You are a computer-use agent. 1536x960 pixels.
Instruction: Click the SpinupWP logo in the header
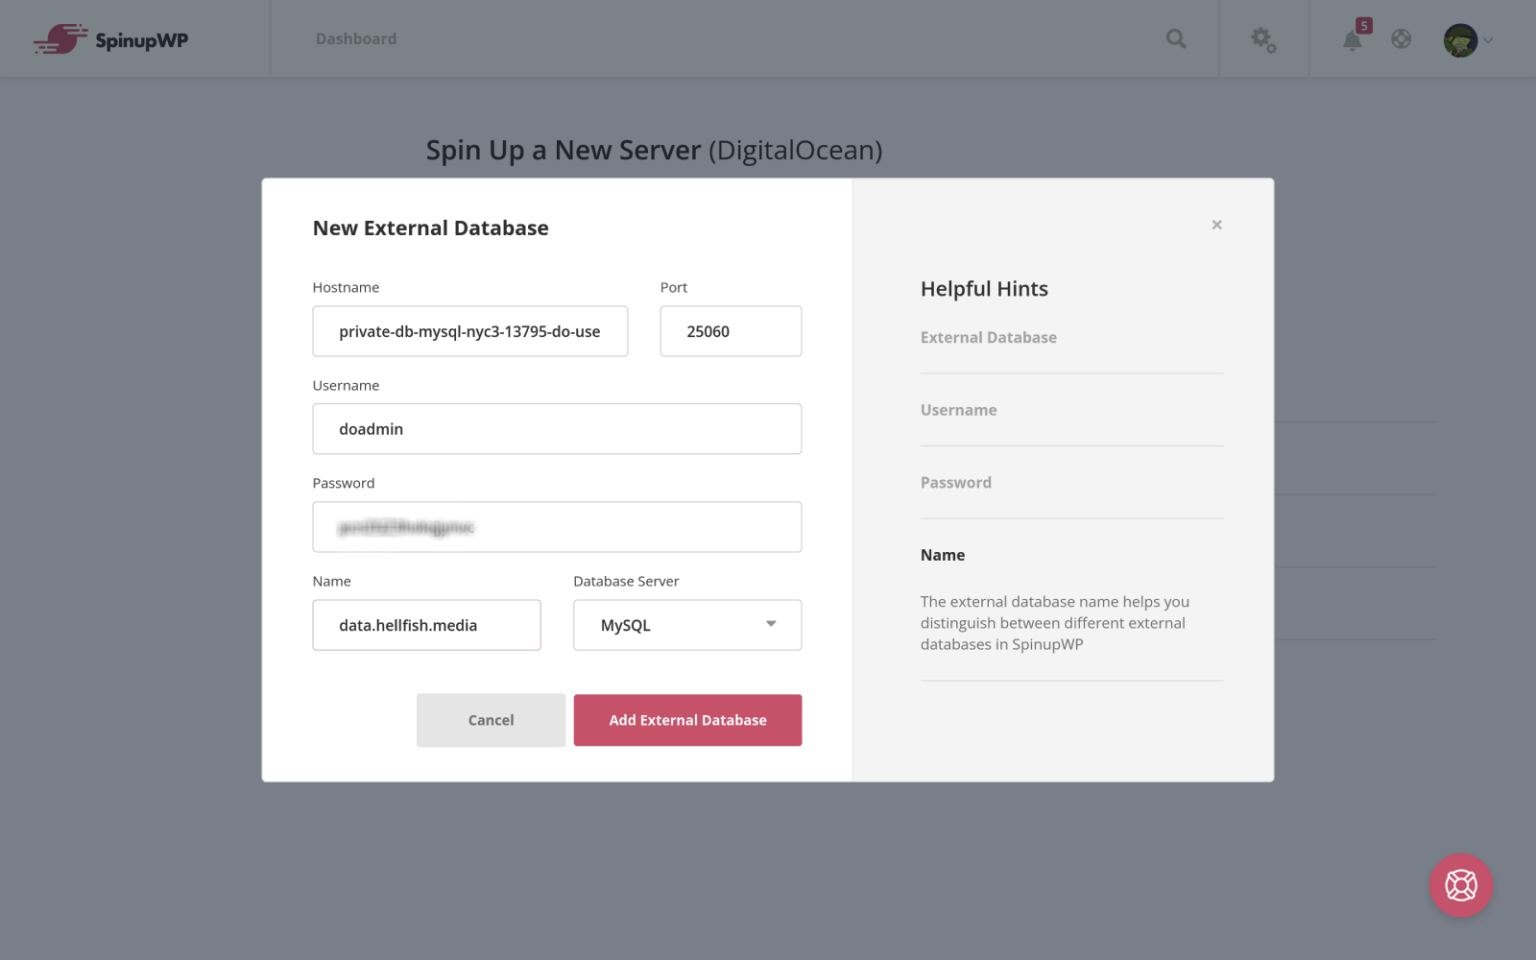110,37
